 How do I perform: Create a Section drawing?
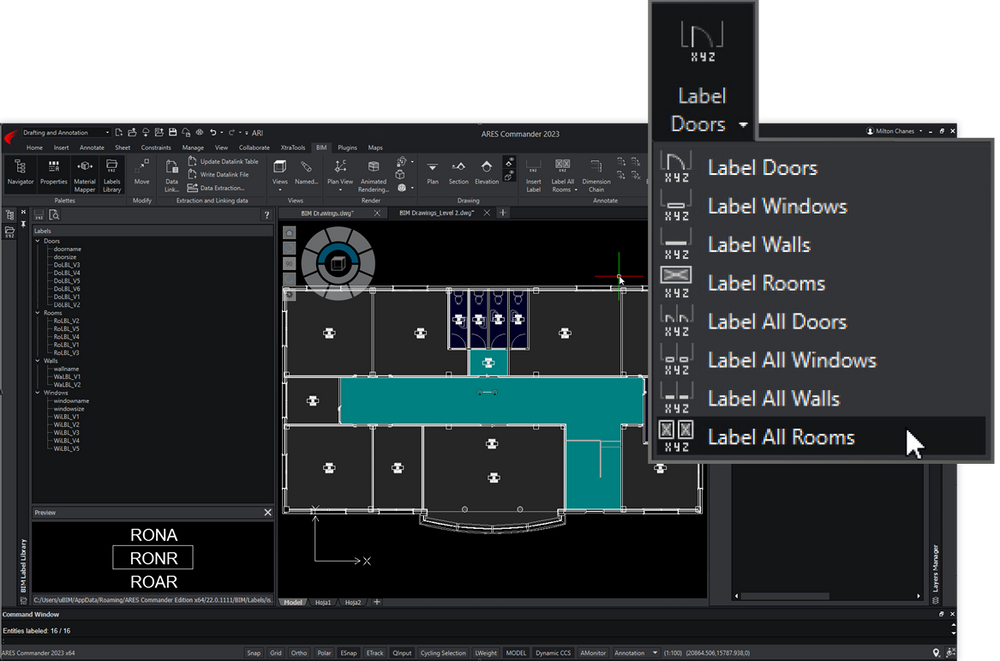click(x=458, y=172)
